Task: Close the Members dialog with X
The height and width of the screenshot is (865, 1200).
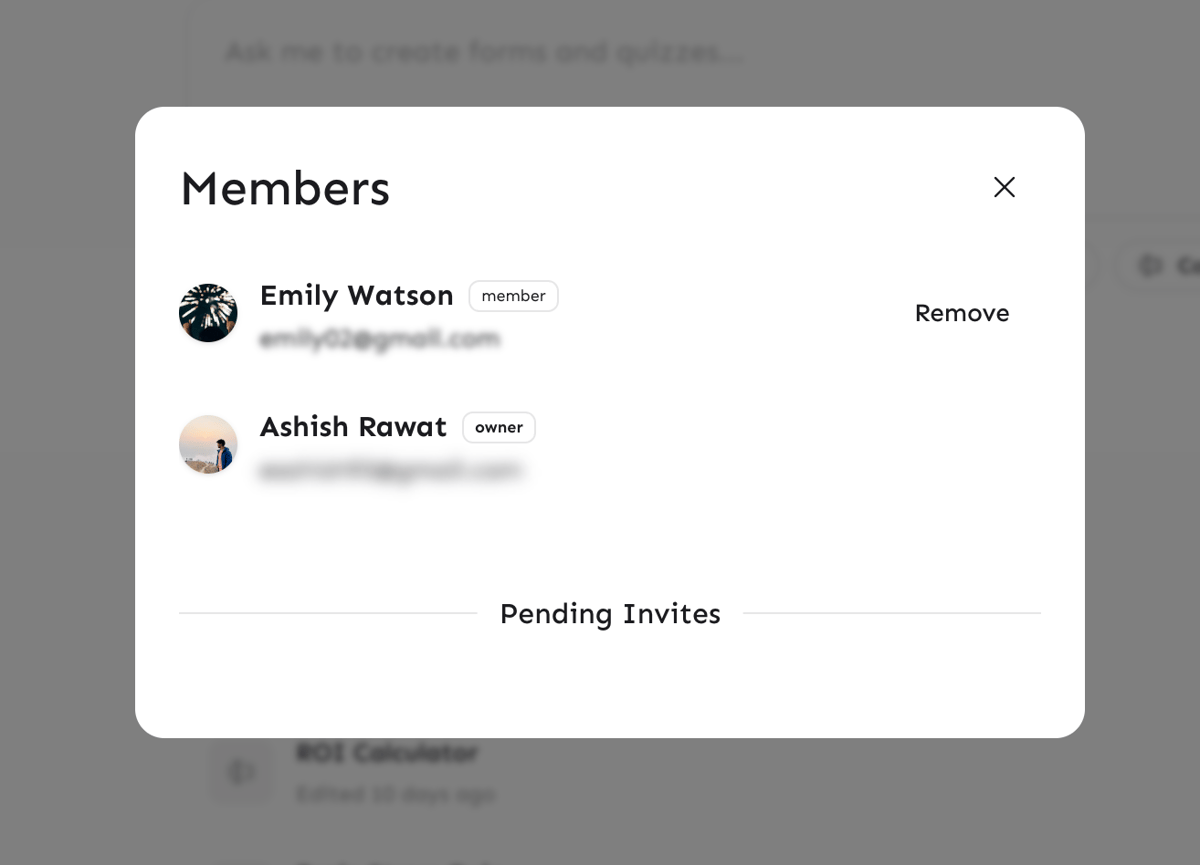Action: pyautogui.click(x=1004, y=187)
